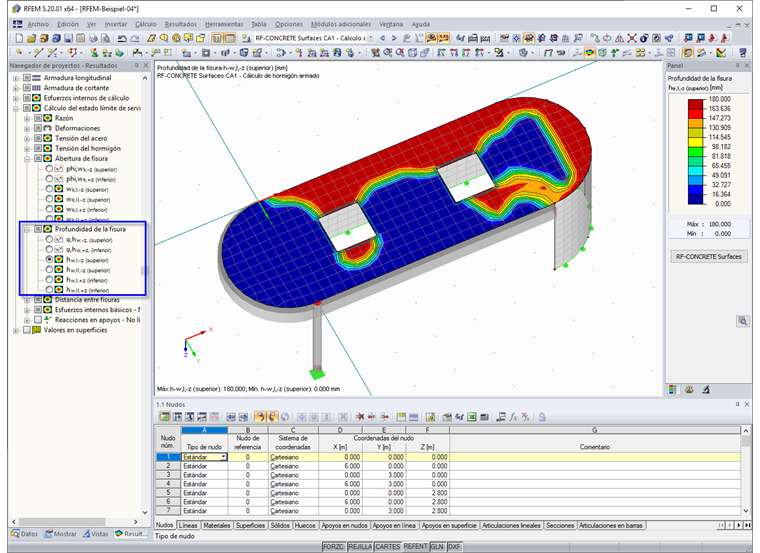Screen dimensions: 760x553
Task: Click the dark blue 0.000 legend color
Action: 696,199
